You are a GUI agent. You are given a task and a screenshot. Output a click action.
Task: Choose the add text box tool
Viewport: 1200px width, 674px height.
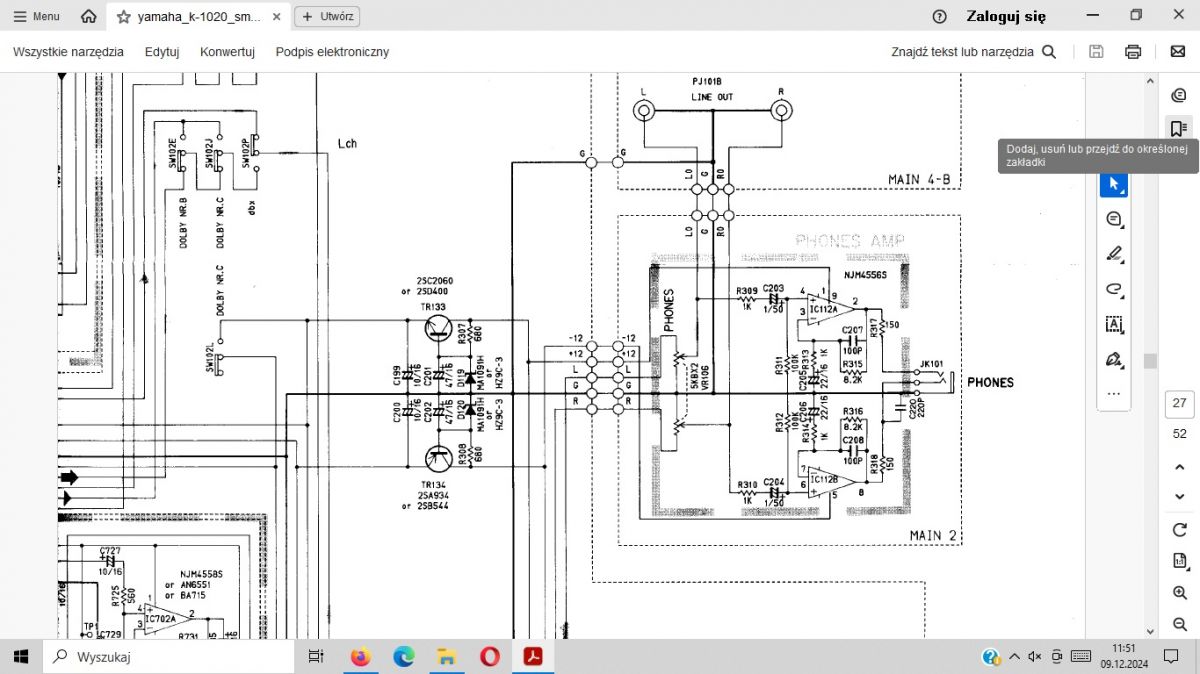pyautogui.click(x=1113, y=323)
